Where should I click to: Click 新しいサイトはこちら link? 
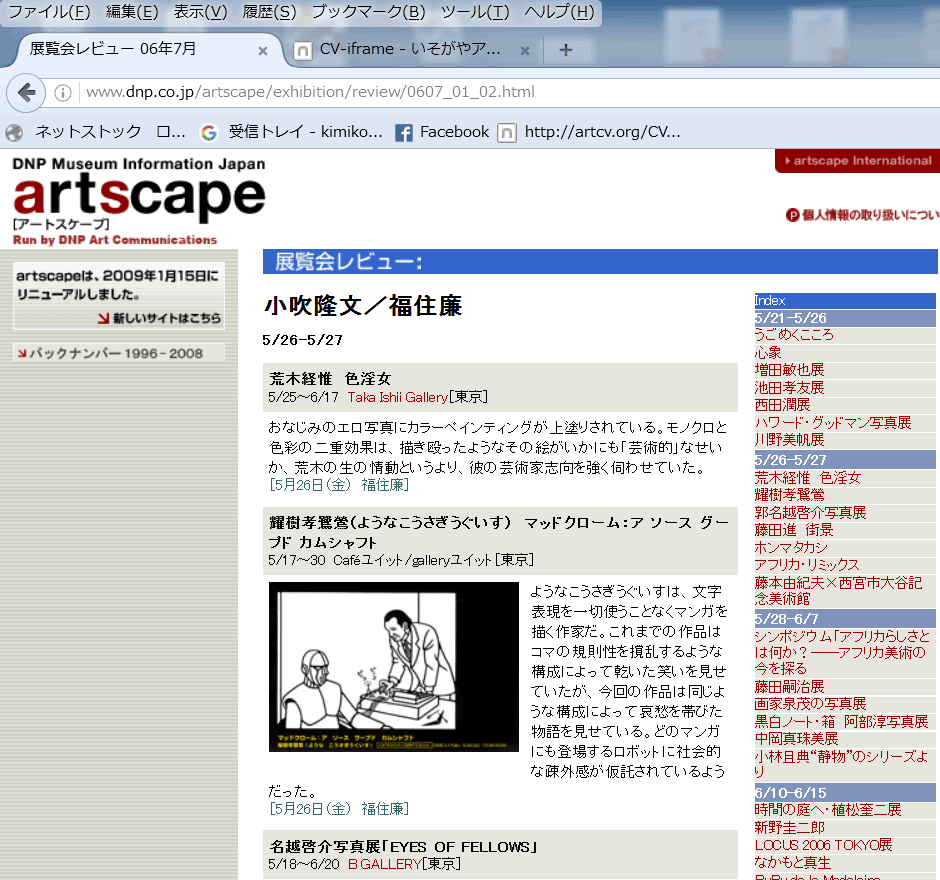tap(160, 318)
